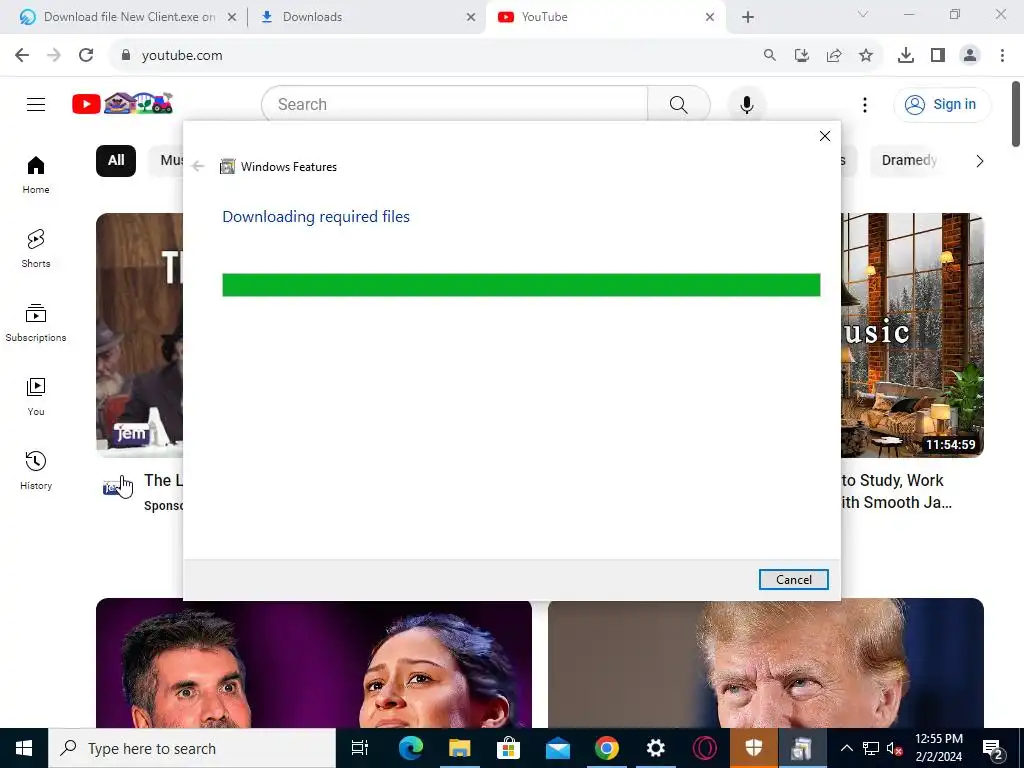Open Windows Security shield on taskbar

click(x=754, y=748)
